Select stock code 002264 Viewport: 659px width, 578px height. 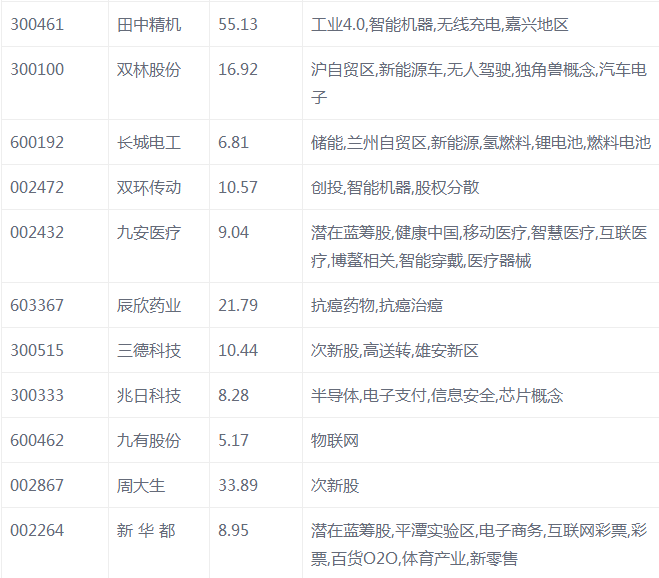(x=37, y=530)
